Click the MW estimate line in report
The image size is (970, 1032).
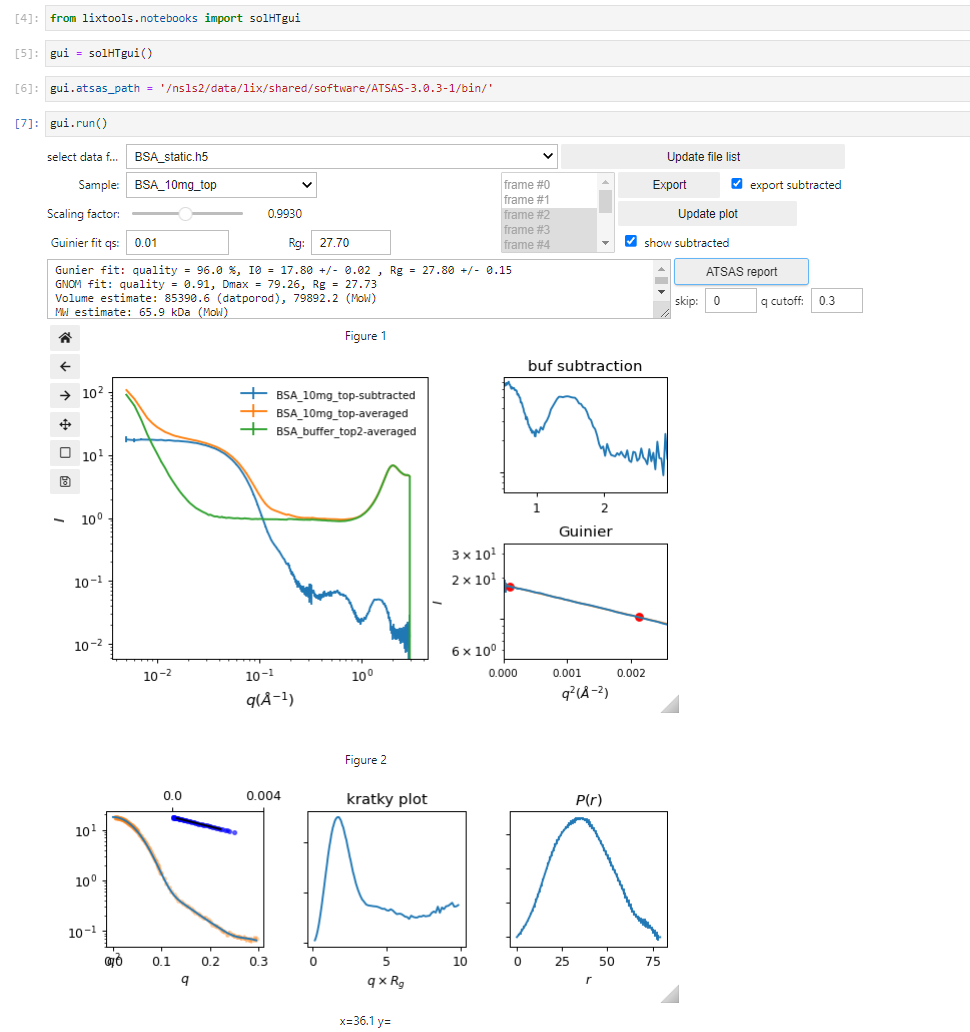(141, 313)
